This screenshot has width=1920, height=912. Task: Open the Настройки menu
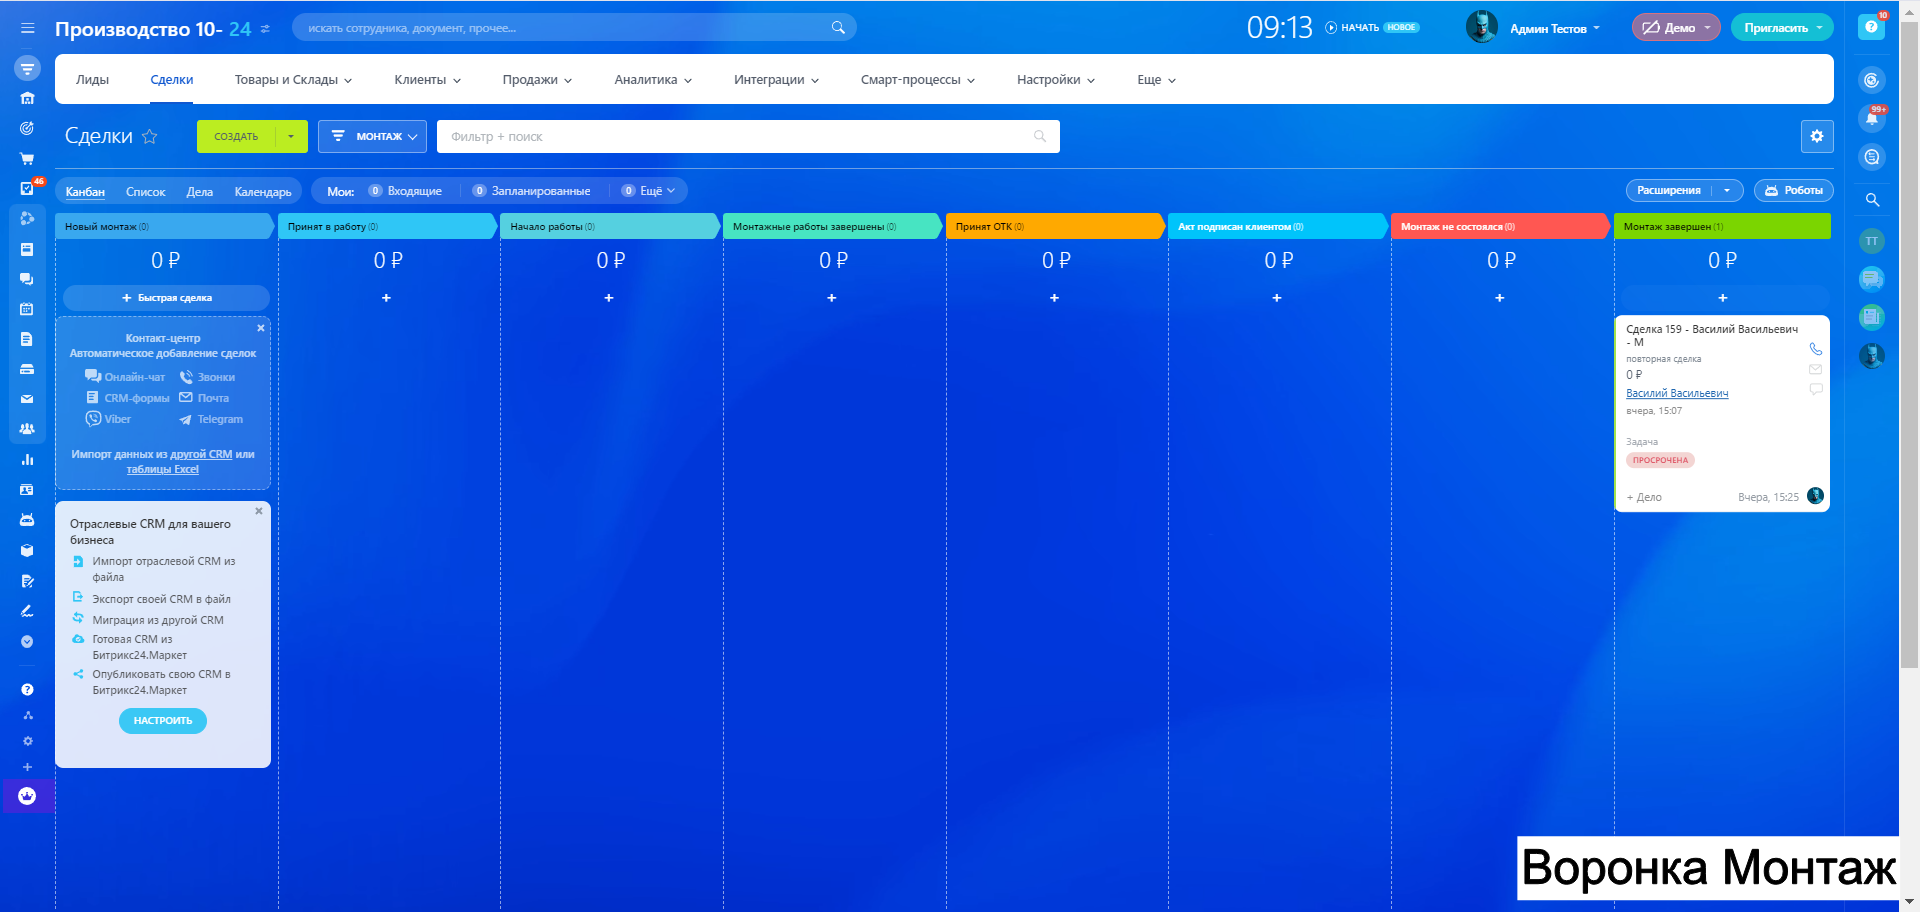[x=1055, y=80]
